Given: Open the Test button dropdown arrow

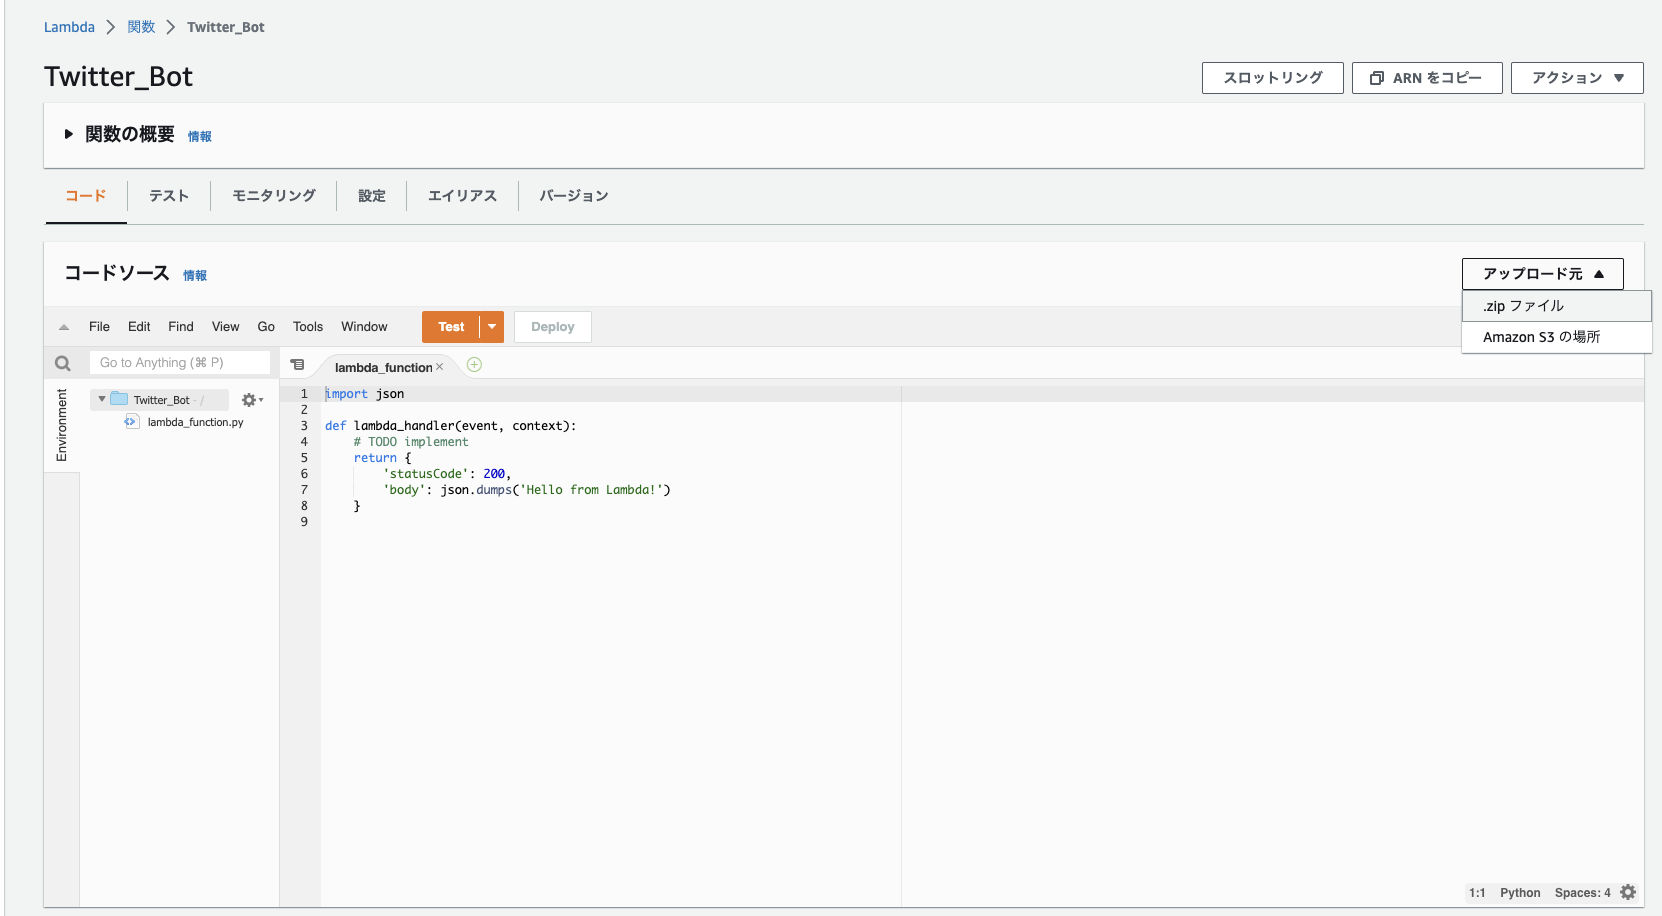Looking at the screenshot, I should [x=492, y=327].
